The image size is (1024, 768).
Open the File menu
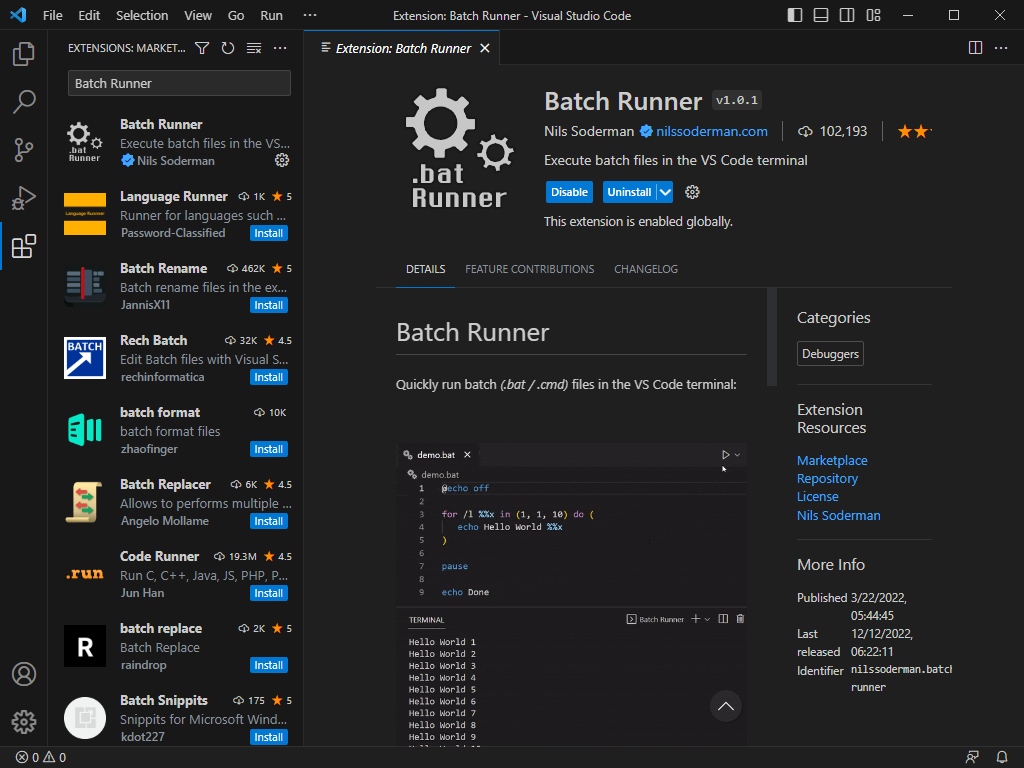[x=52, y=15]
